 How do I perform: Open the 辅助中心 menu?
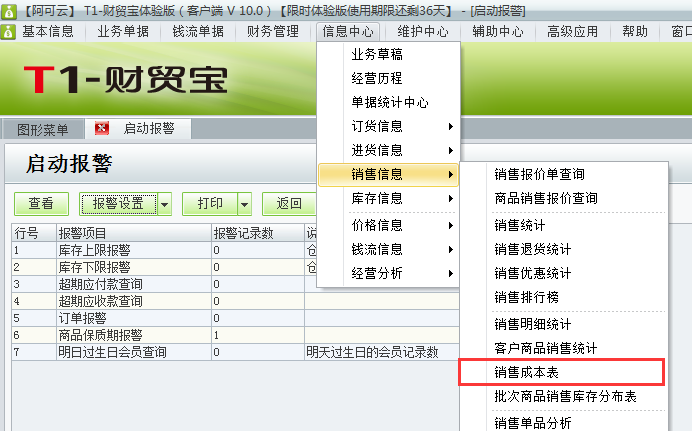point(498,32)
